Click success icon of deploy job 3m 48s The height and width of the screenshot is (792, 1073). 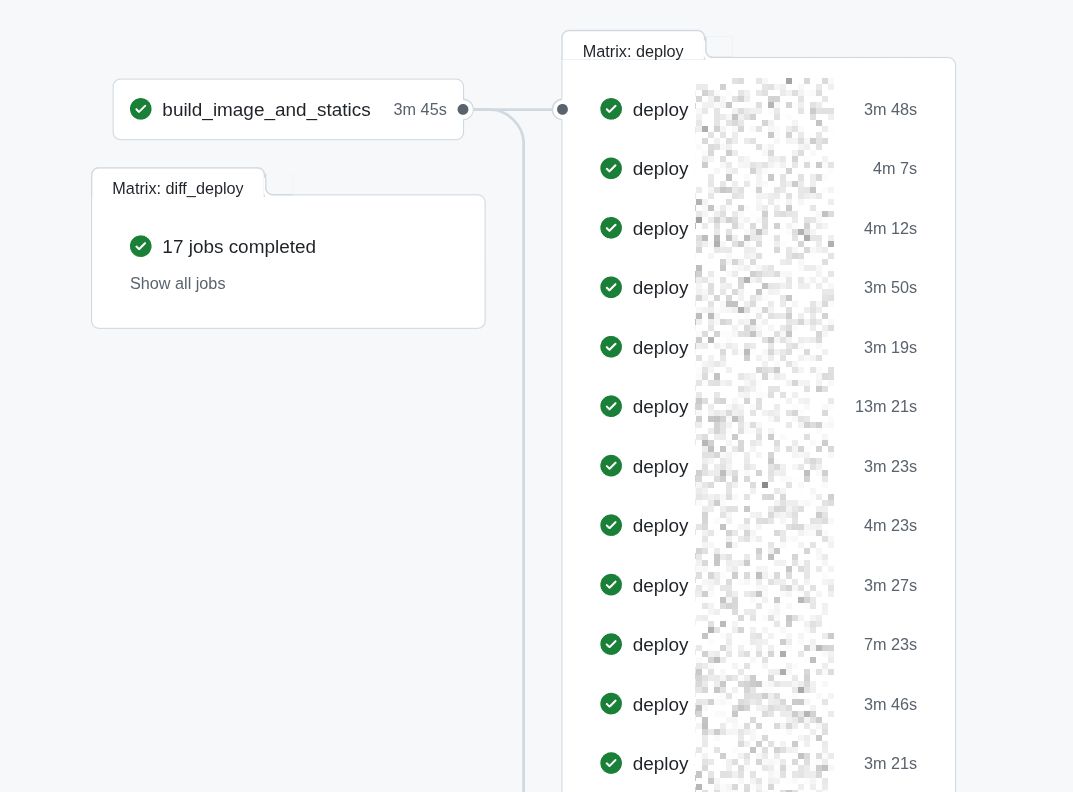click(611, 109)
